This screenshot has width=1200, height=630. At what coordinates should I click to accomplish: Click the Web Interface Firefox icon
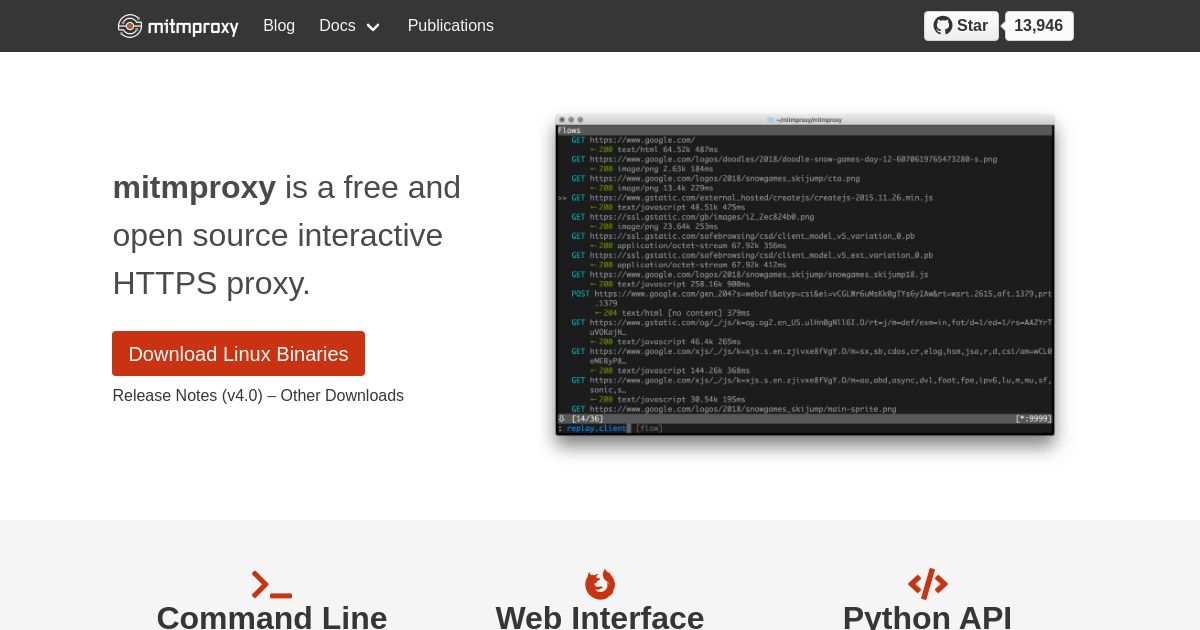pos(600,584)
